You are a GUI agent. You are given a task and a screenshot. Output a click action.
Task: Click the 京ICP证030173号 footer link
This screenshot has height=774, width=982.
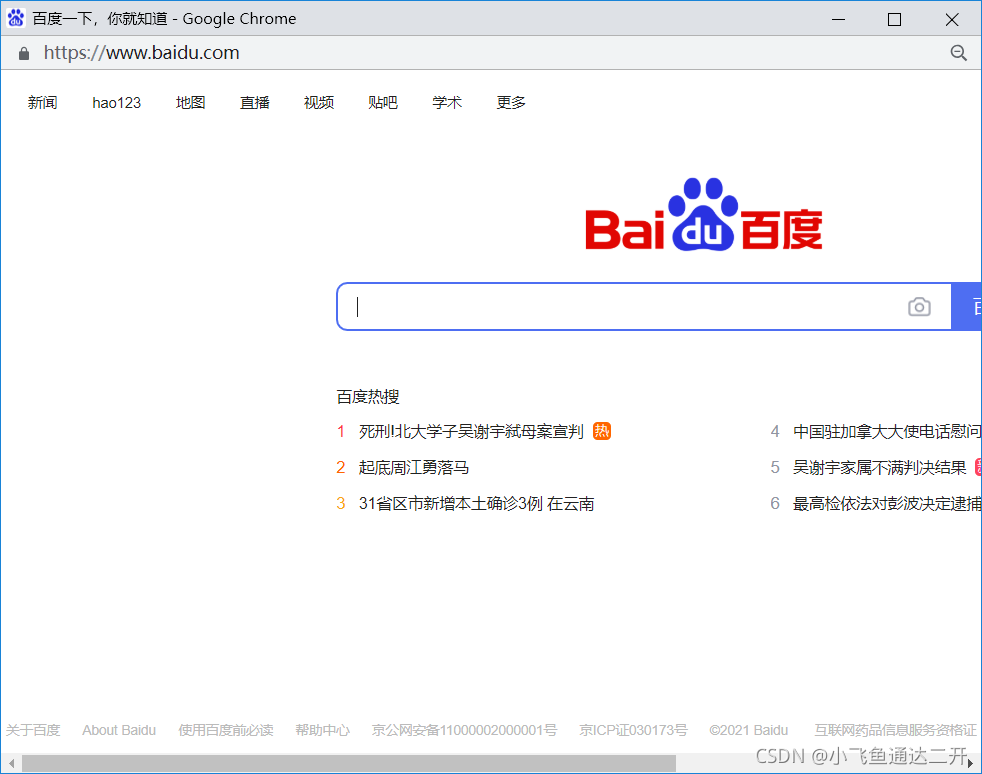(633, 730)
